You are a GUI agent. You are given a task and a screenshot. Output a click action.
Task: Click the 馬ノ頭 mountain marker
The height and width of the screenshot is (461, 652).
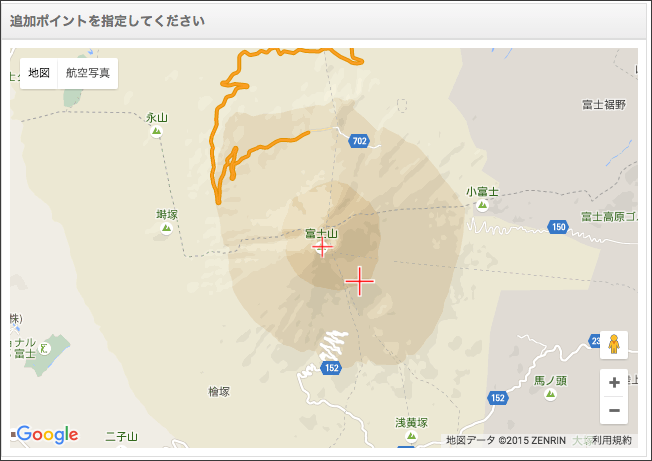(x=550, y=394)
